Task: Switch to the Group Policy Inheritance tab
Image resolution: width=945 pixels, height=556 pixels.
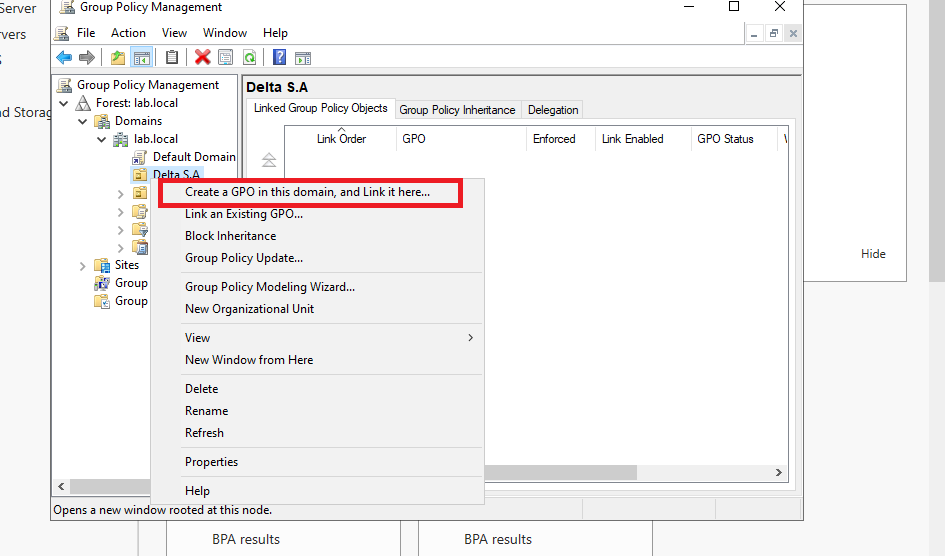Action: pyautogui.click(x=457, y=110)
